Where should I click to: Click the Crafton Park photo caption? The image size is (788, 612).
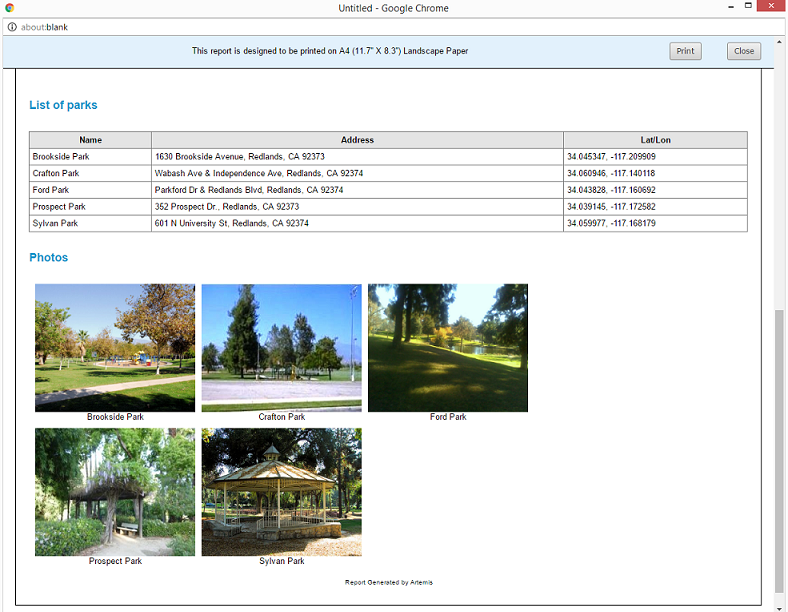(x=281, y=417)
